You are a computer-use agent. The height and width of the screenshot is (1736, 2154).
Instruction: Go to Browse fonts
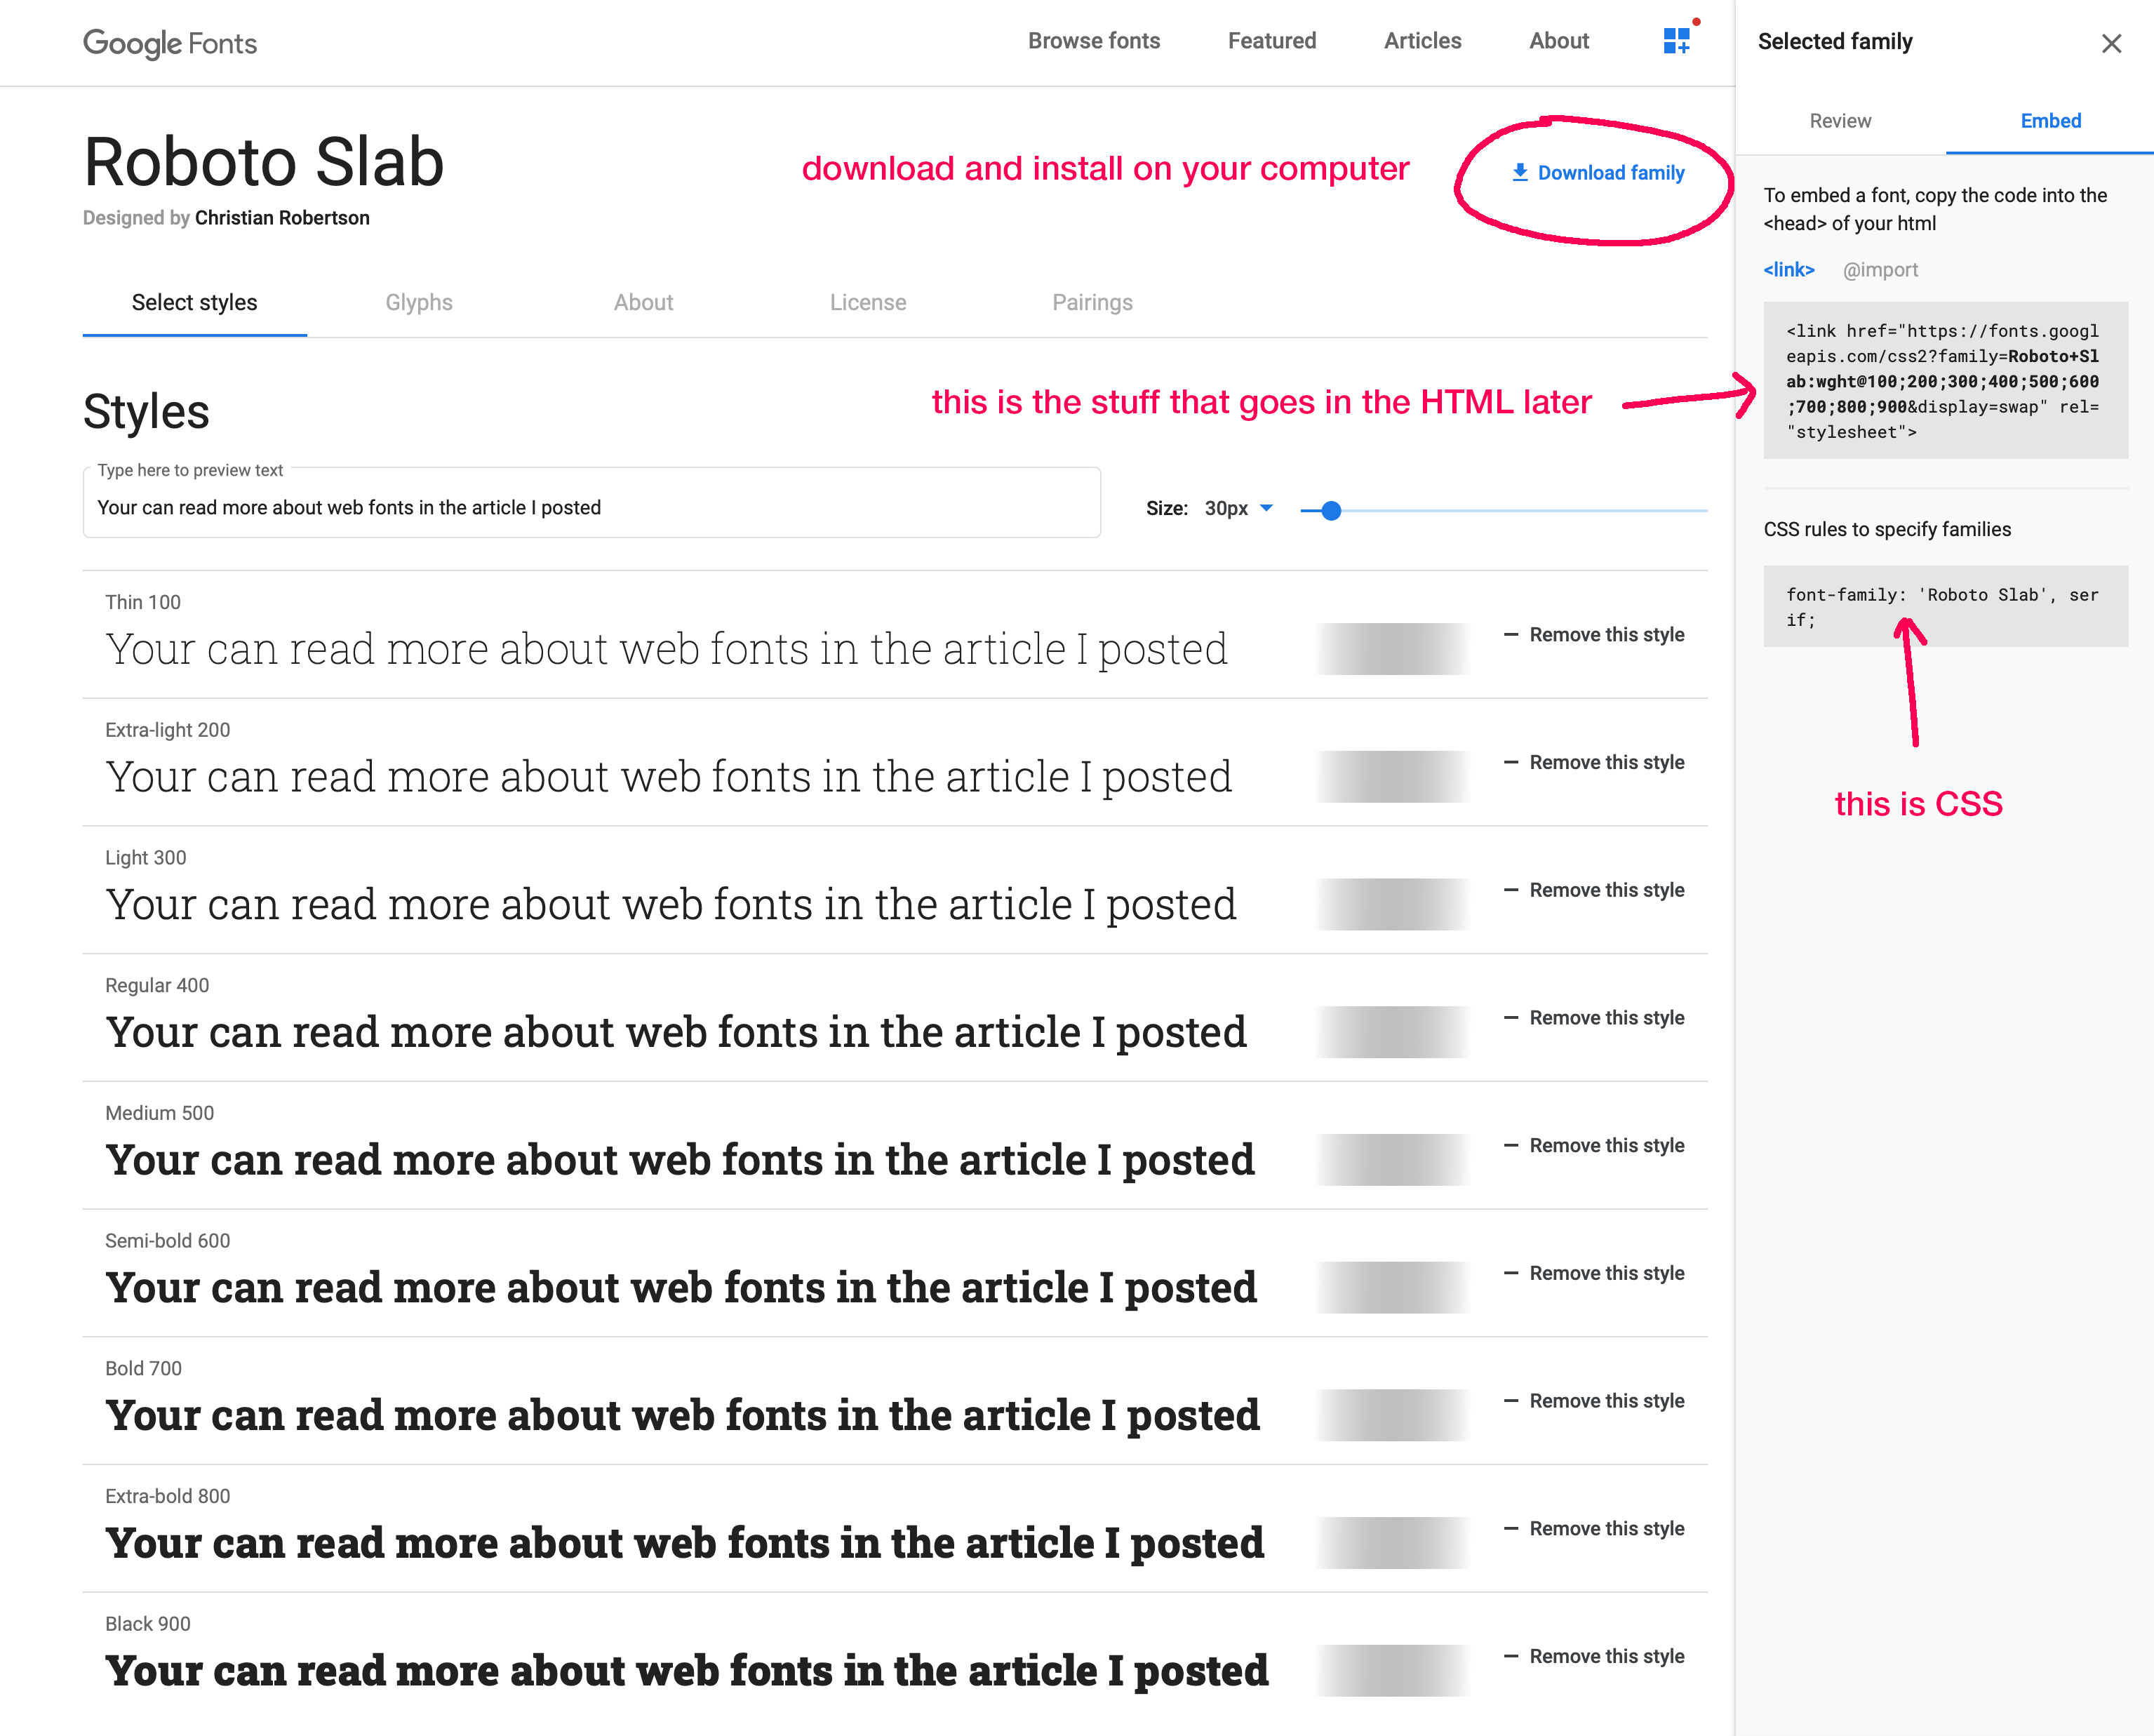click(1094, 41)
